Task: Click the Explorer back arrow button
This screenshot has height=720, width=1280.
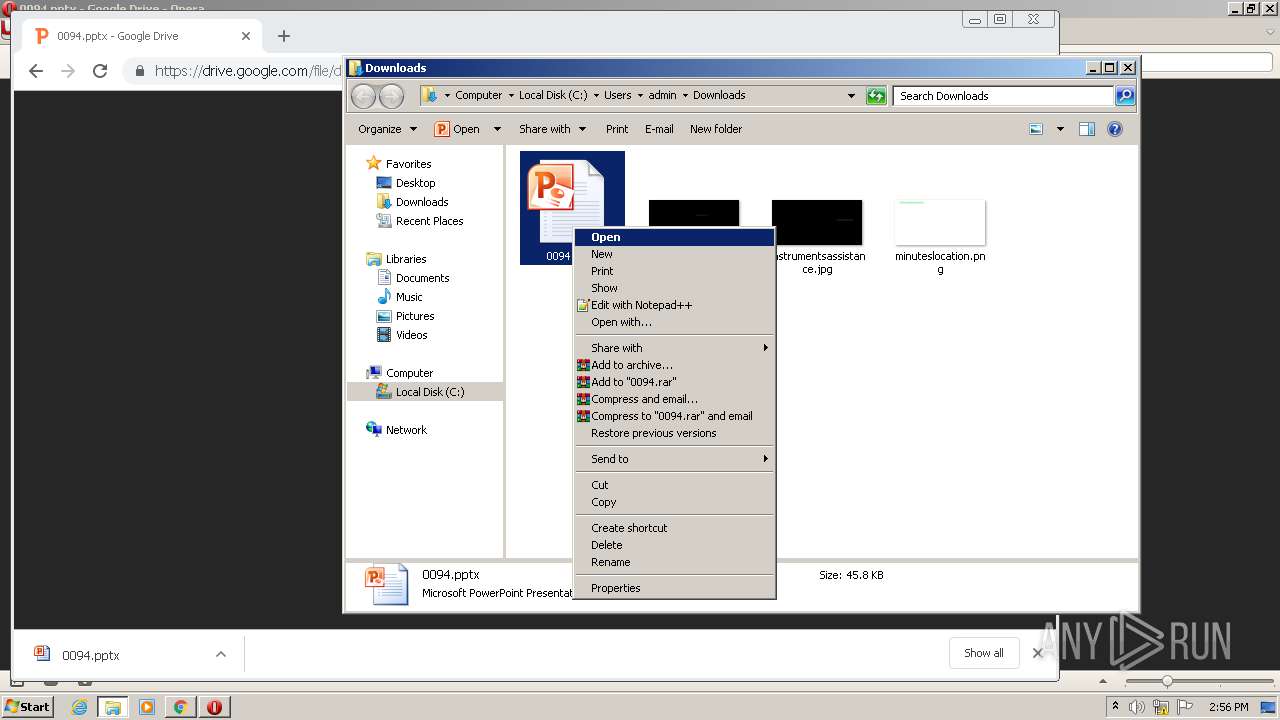Action: pos(363,96)
